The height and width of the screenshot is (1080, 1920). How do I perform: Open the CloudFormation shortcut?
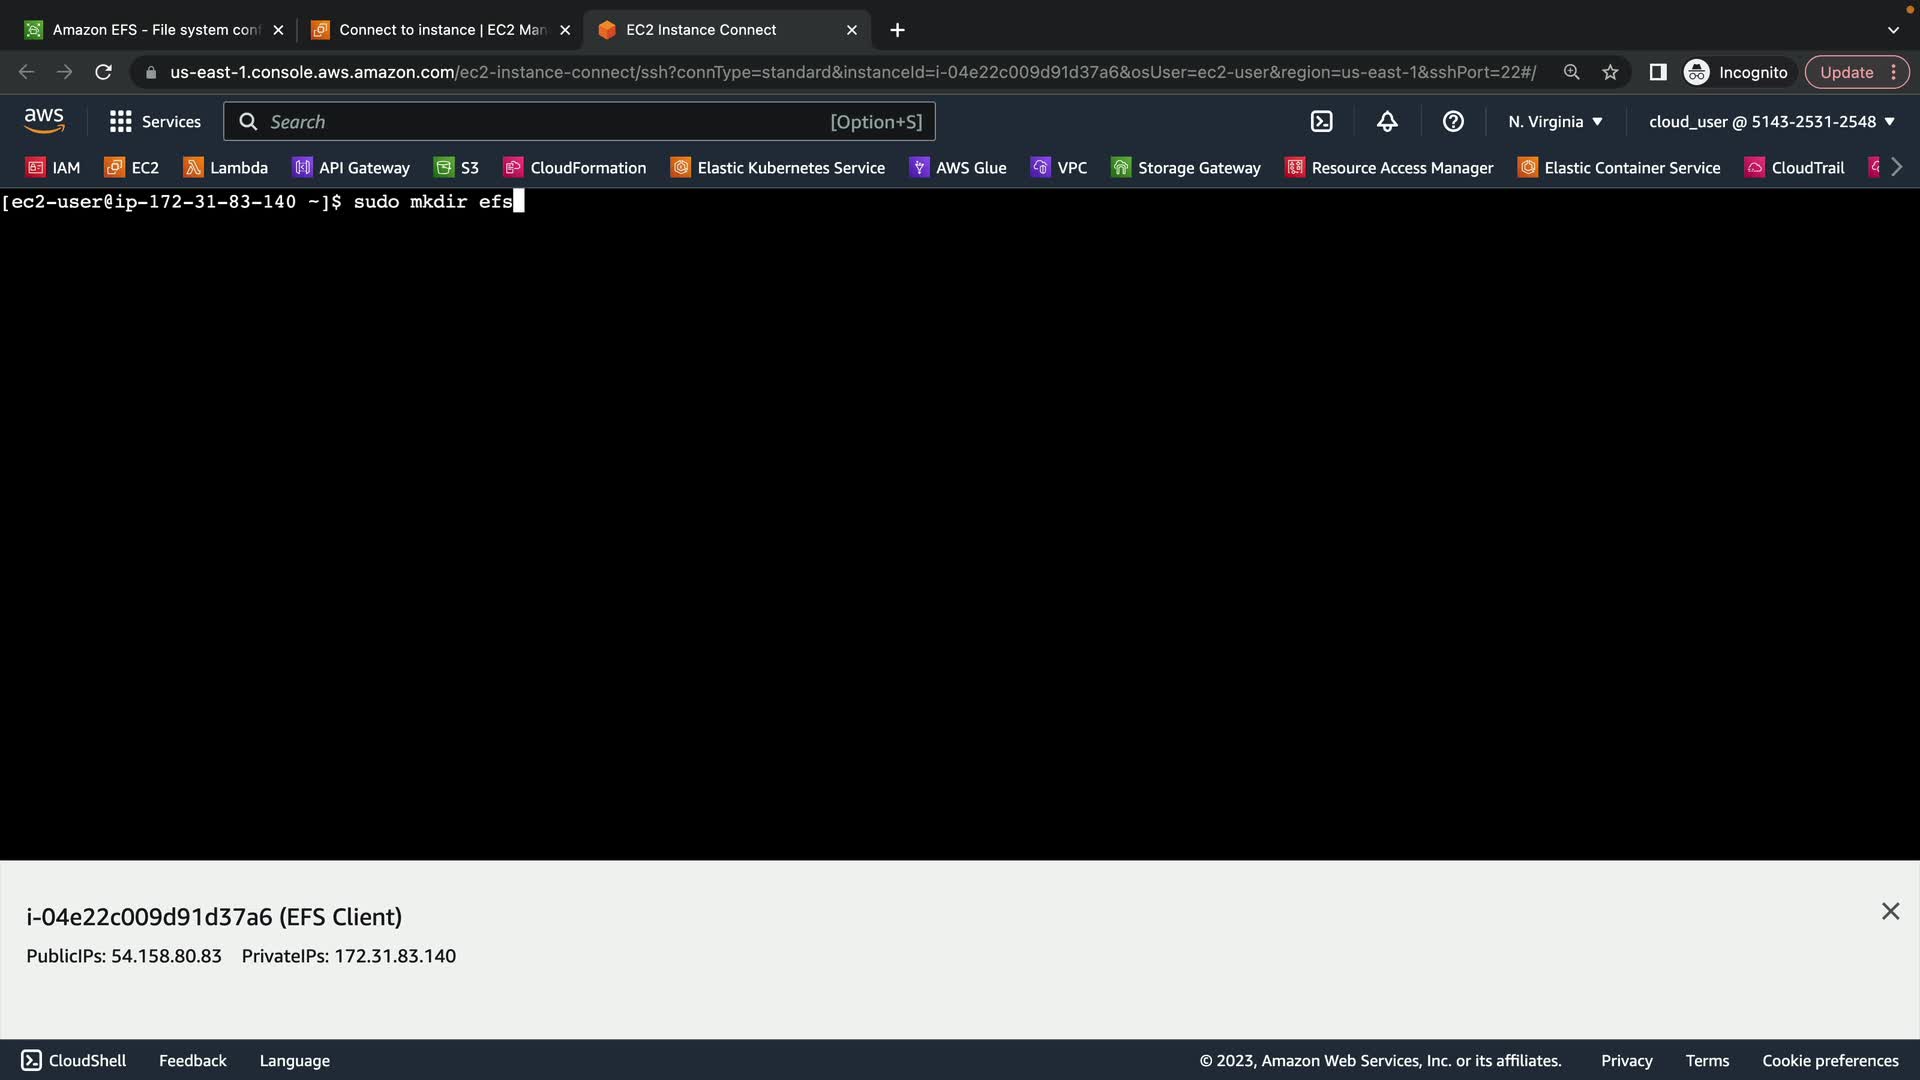pyautogui.click(x=575, y=168)
